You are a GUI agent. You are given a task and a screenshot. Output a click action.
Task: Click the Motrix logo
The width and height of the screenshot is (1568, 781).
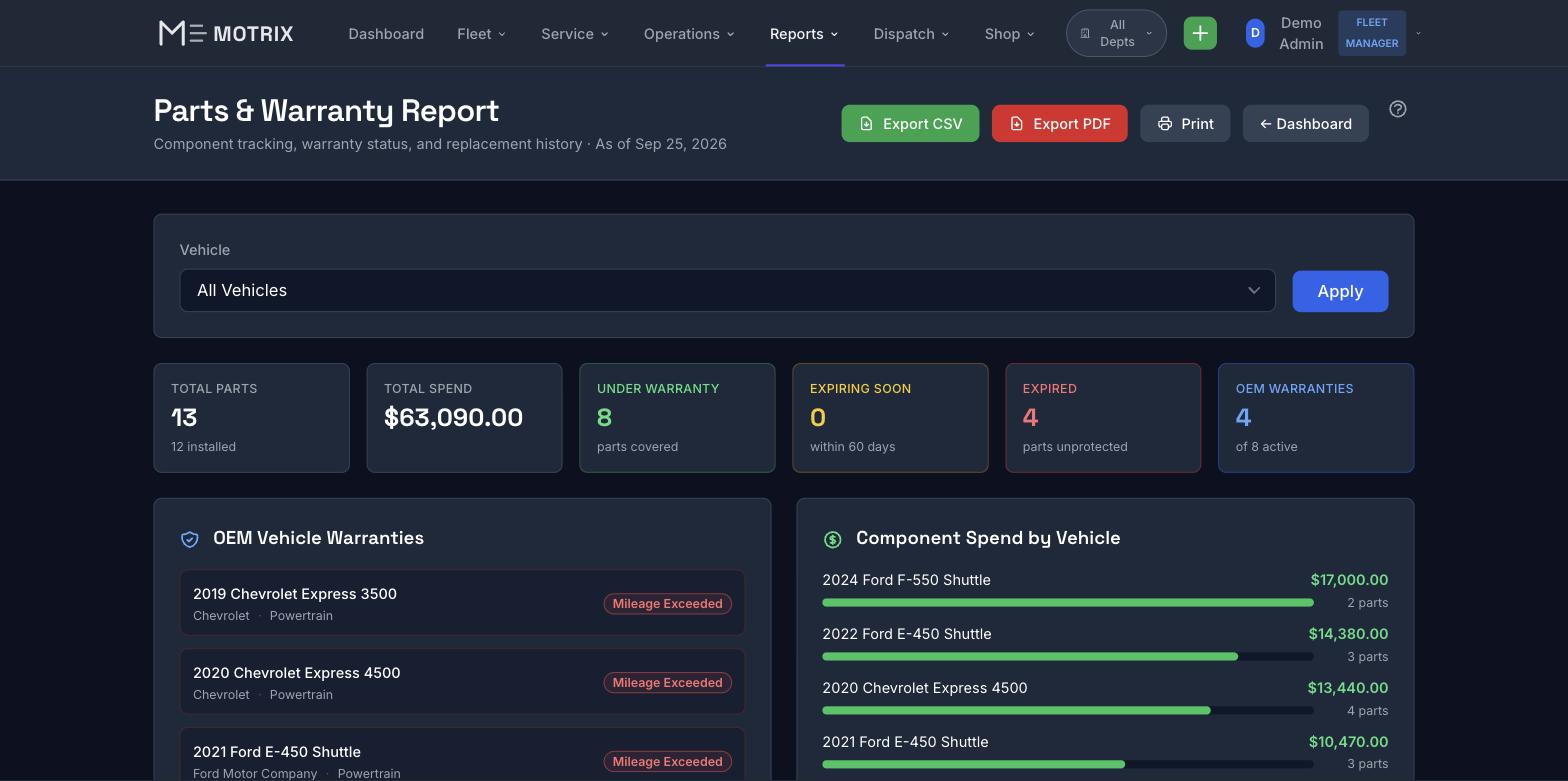click(226, 33)
